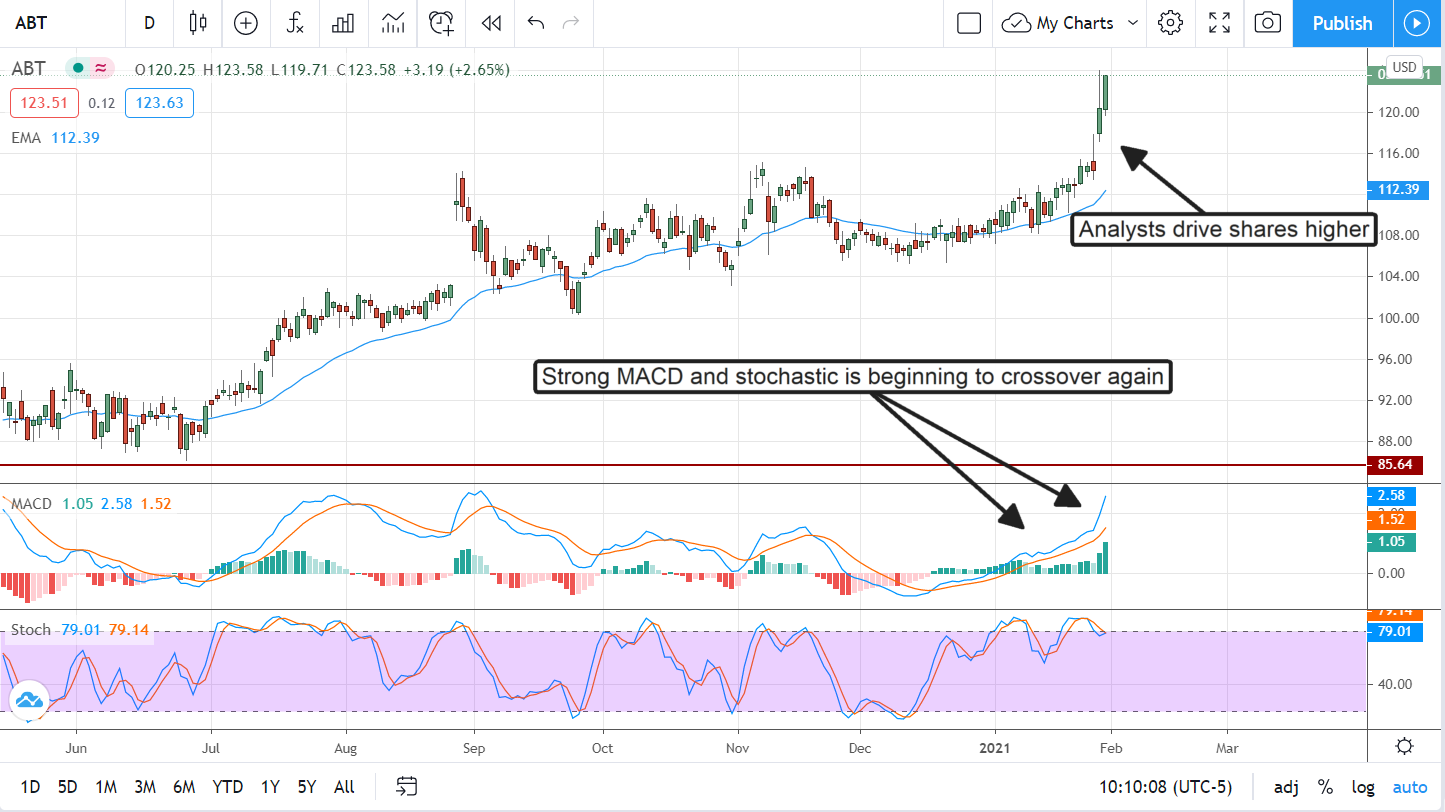Screen dimensions: 1445x812
Task: Disable the auto scale option
Action: click(x=1410, y=787)
